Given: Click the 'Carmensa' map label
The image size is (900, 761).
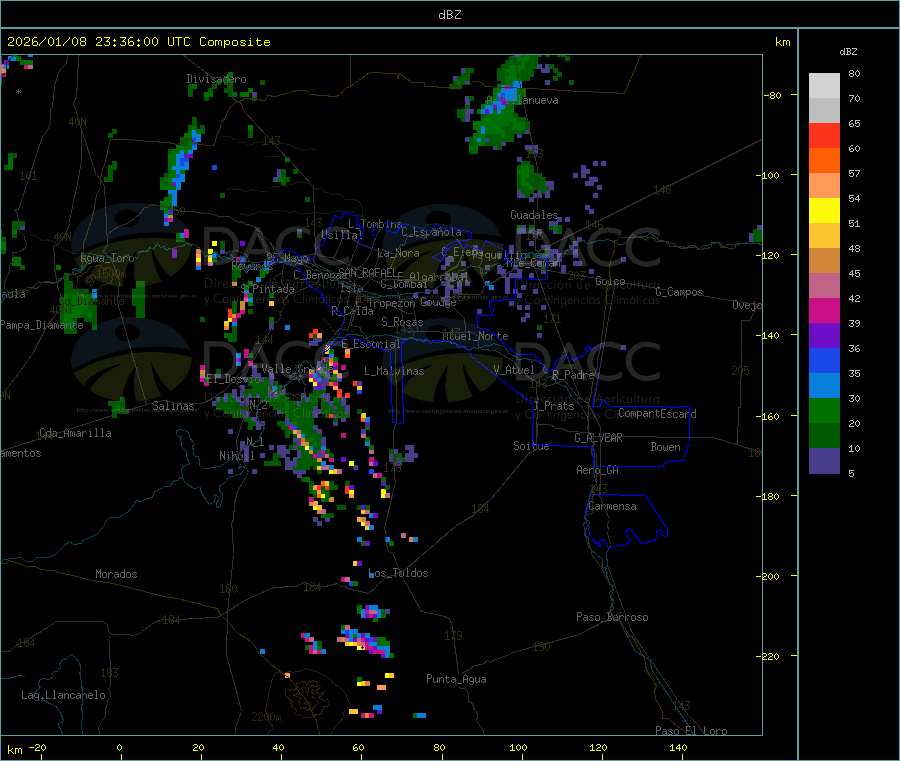Looking at the screenshot, I should 612,506.
